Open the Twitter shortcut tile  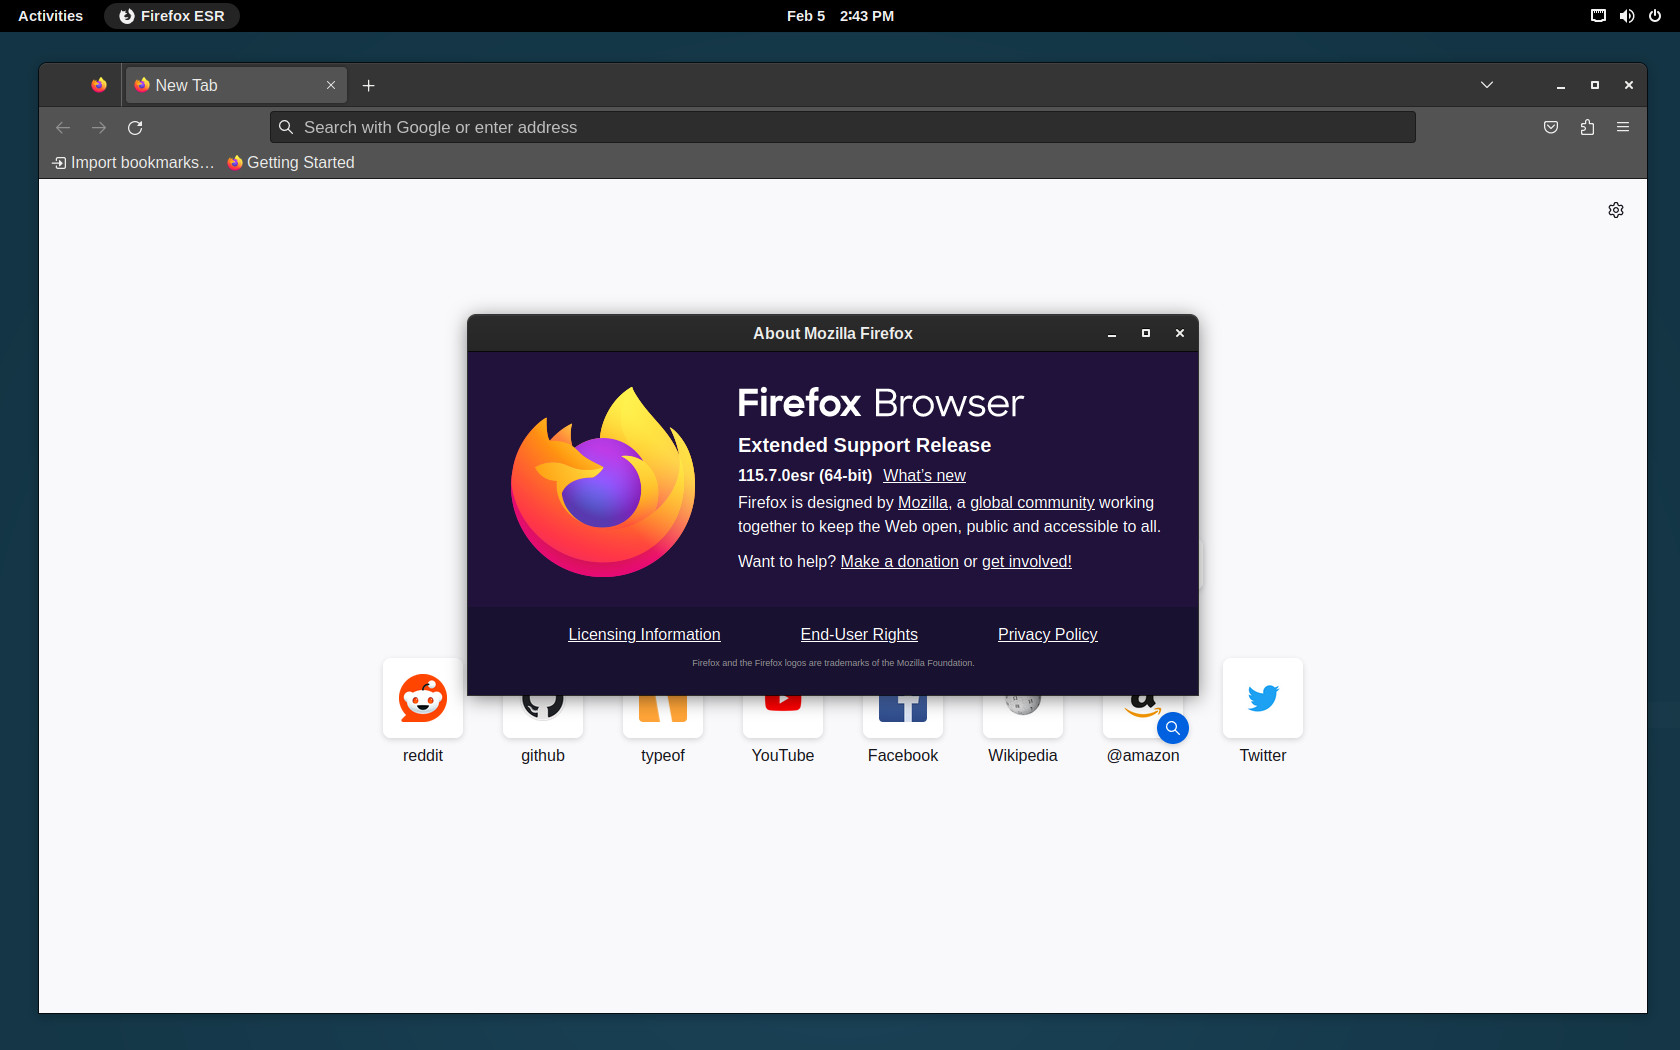pyautogui.click(x=1263, y=712)
